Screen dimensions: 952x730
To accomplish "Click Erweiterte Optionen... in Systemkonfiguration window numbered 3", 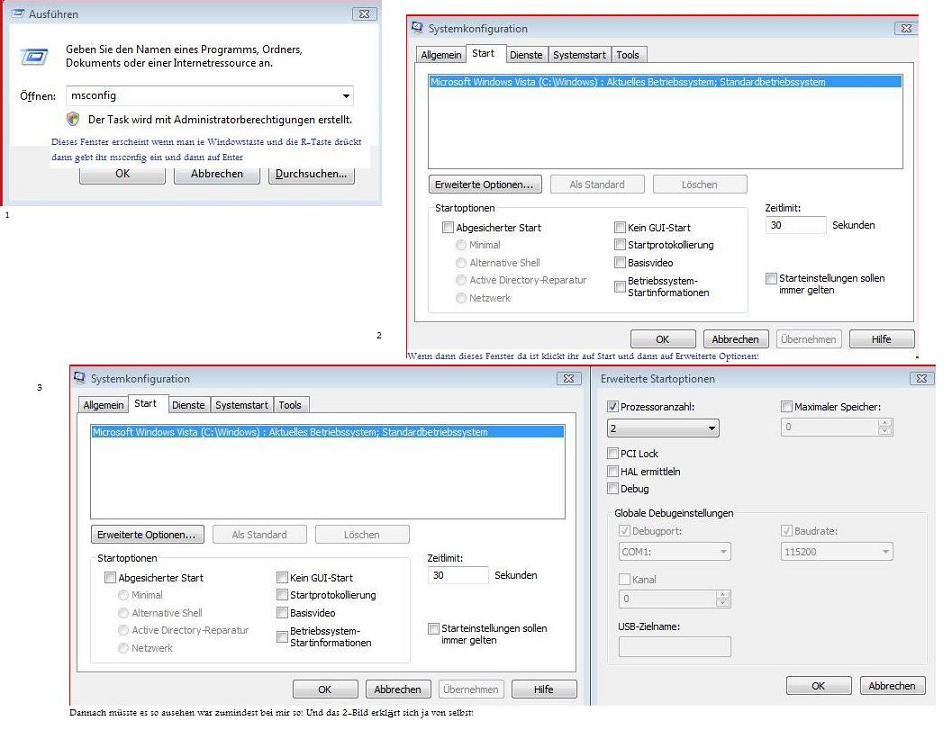I will pos(146,534).
